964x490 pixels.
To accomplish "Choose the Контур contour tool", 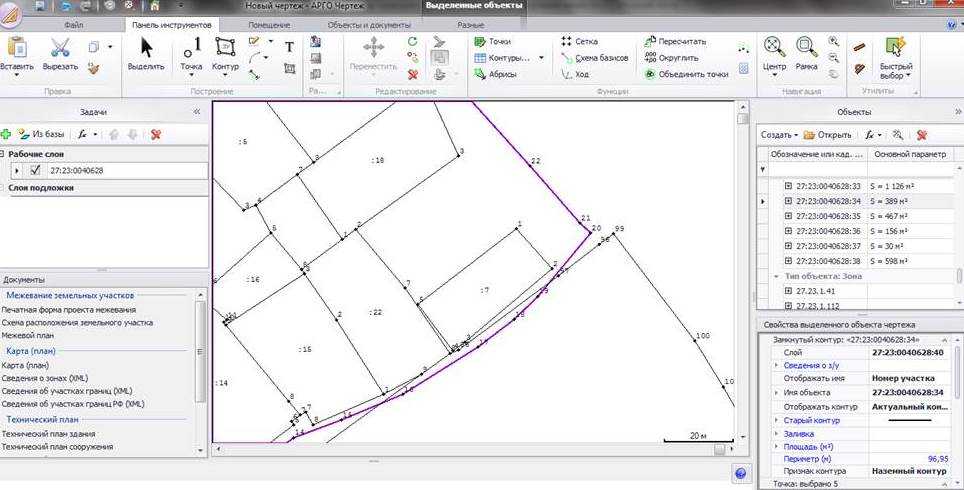I will click(x=226, y=55).
